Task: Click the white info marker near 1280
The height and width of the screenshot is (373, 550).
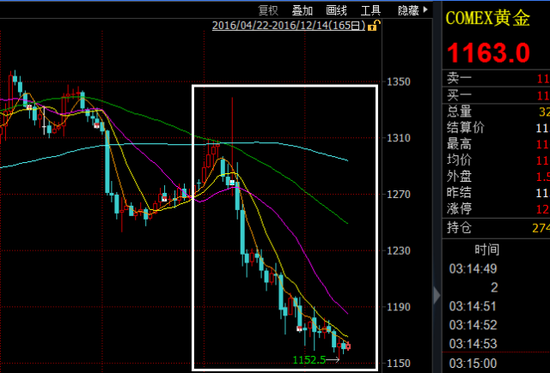Action: 232,182
